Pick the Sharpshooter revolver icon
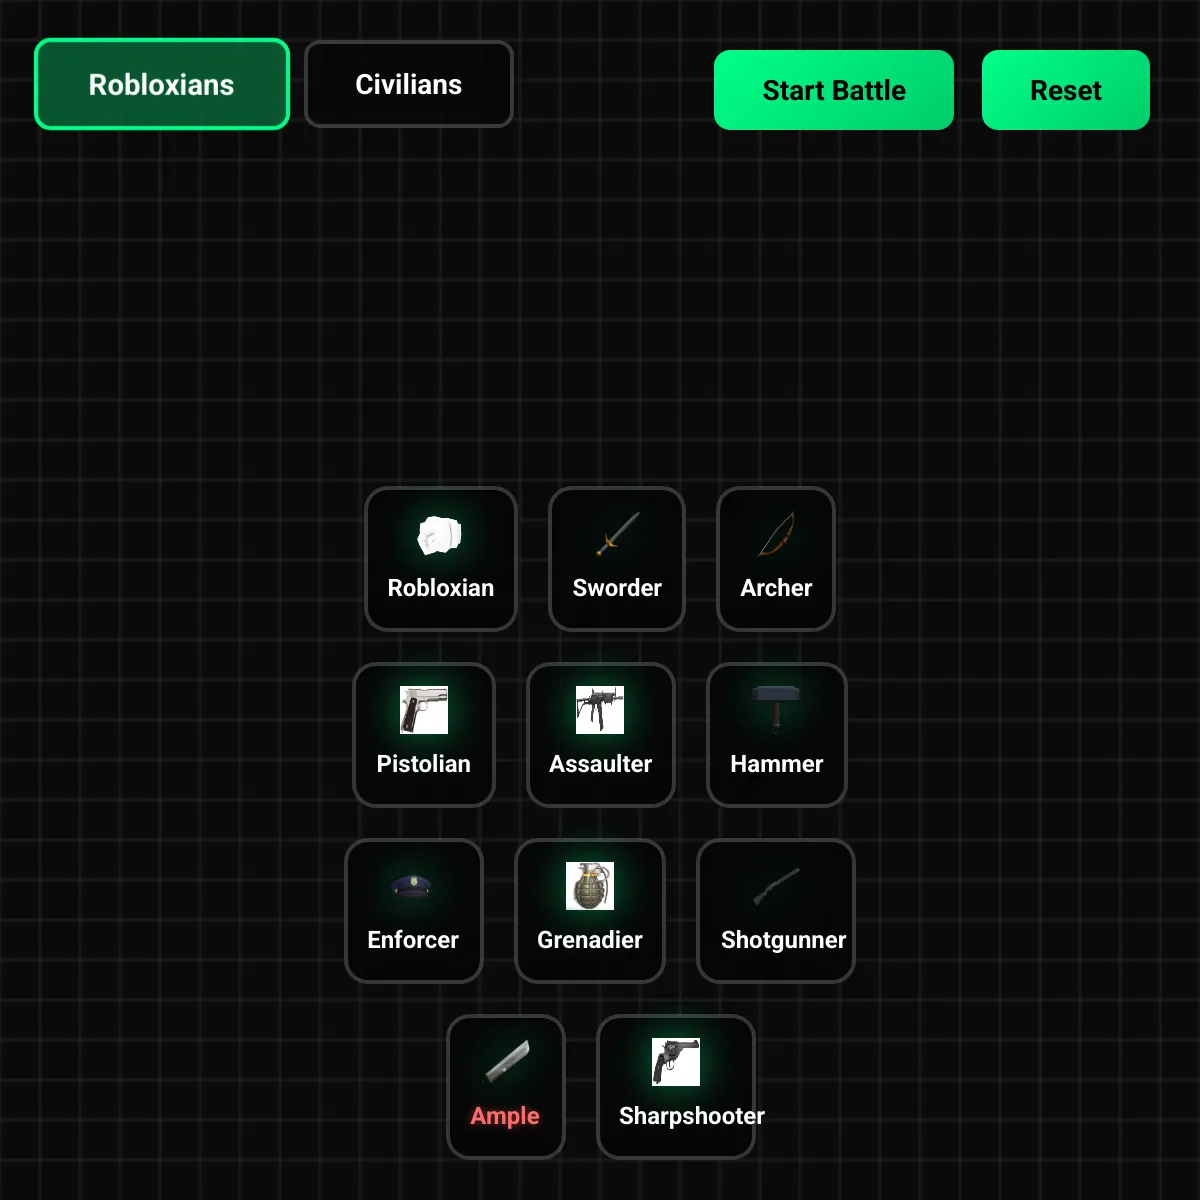Screen dimensions: 1200x1200 (676, 1062)
